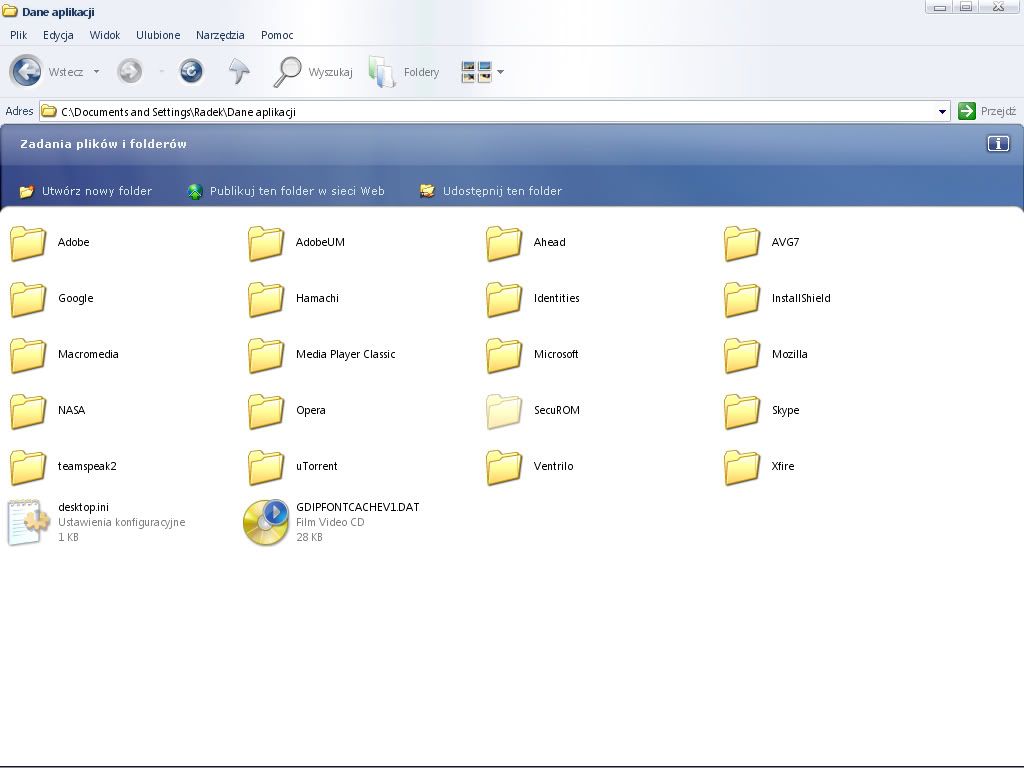This screenshot has height=768, width=1024.
Task: Go up one folder level icon
Action: [x=239, y=71]
